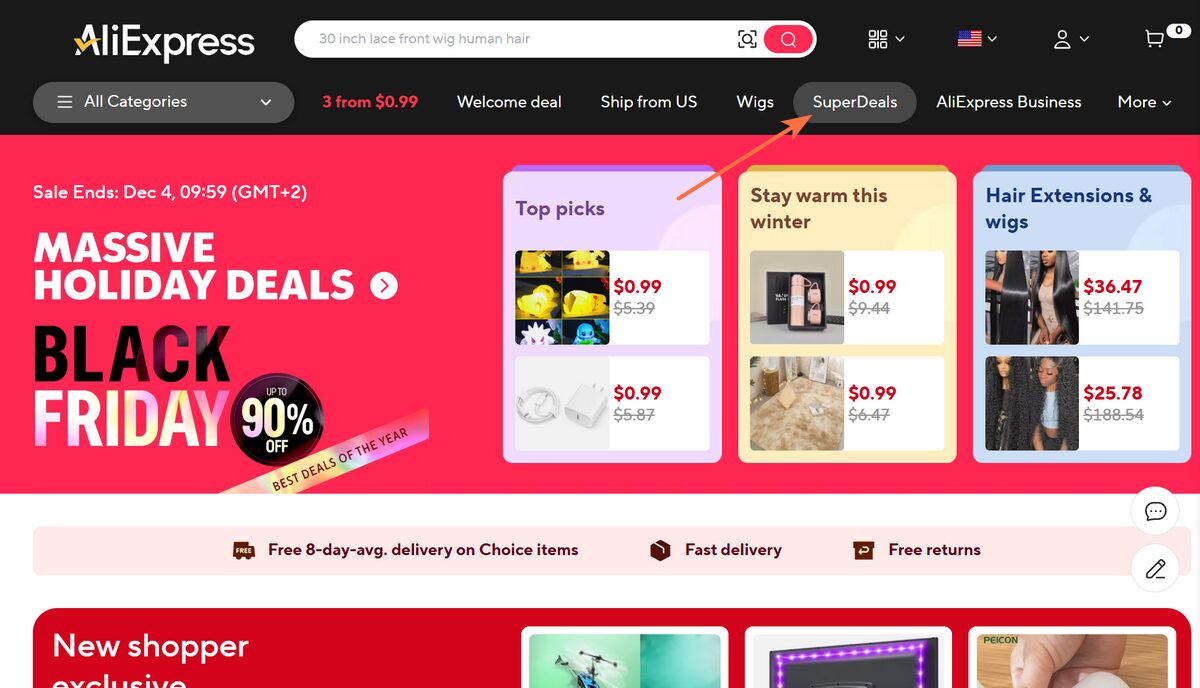Click the 3 from $0.99 link
The height and width of the screenshot is (688, 1200).
click(x=370, y=102)
